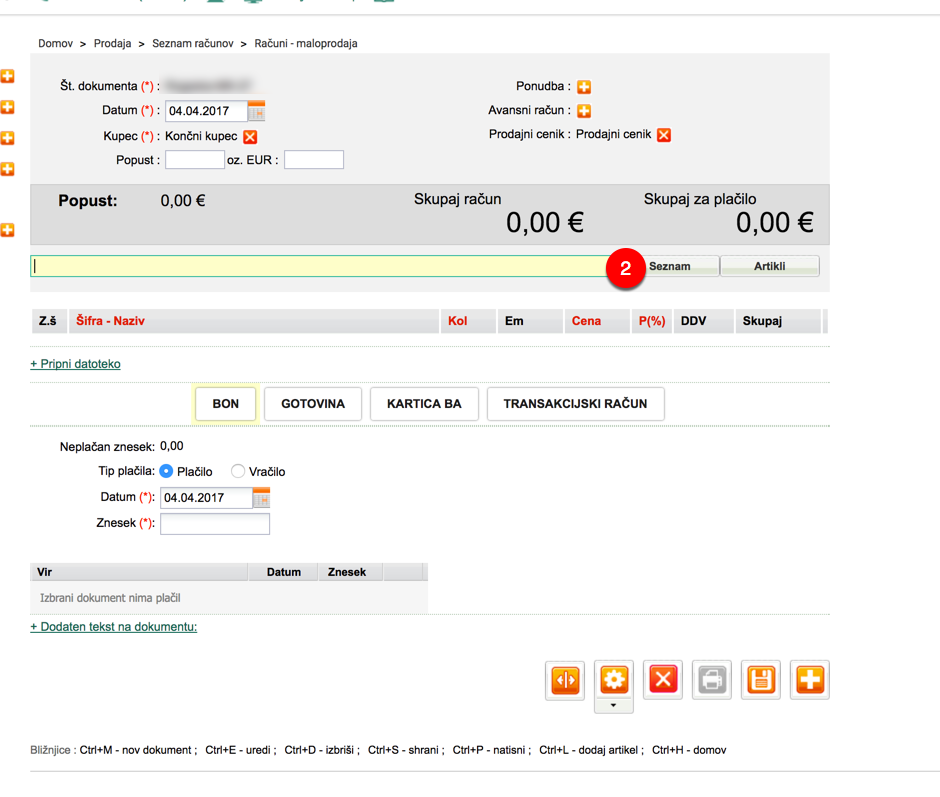Image resolution: width=940 pixels, height=797 pixels.
Task: Click the Datum column header in payments table
Action: point(284,572)
